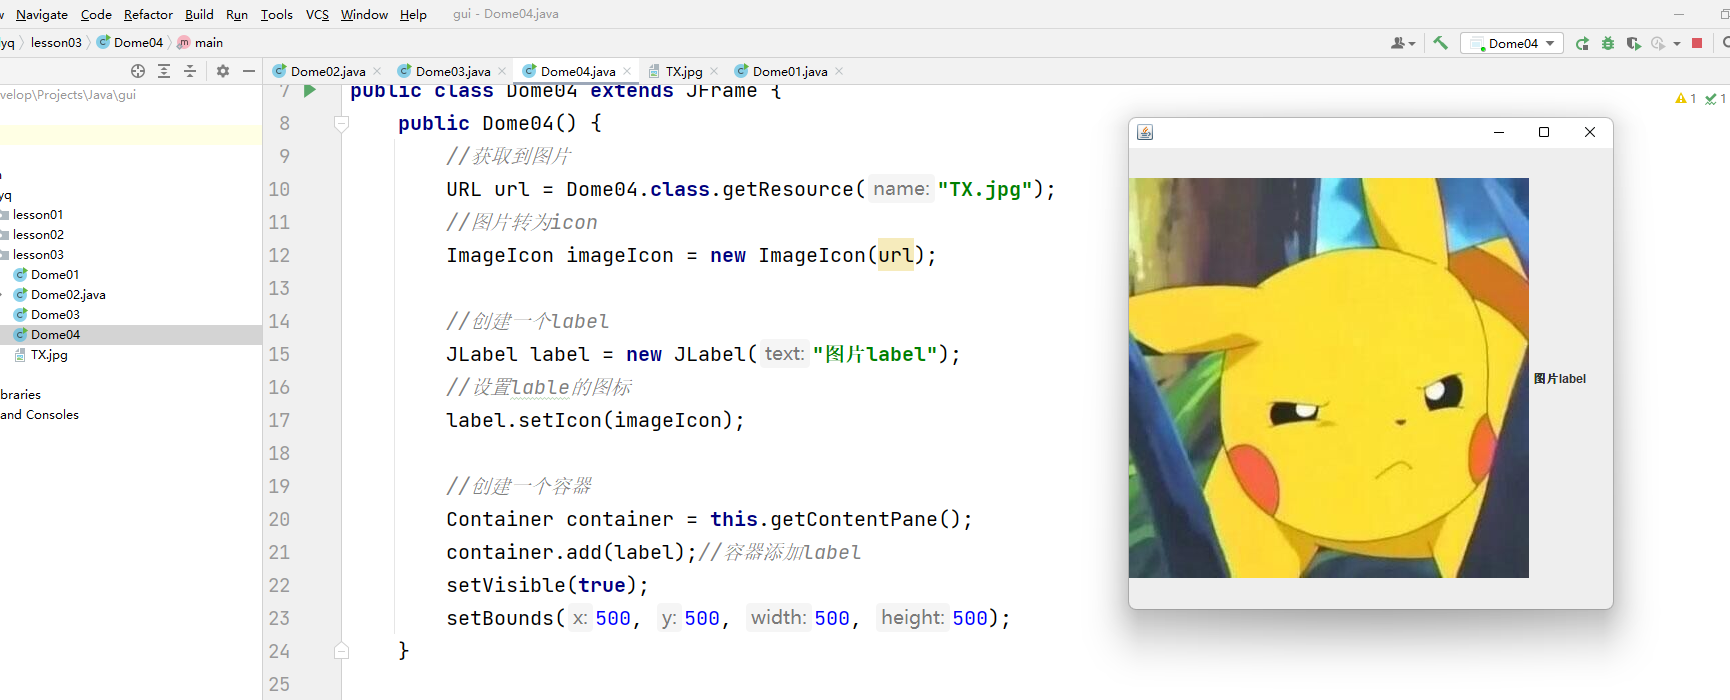The height and width of the screenshot is (700, 1730).
Task: Click the locate opened file target icon
Action: (x=138, y=71)
